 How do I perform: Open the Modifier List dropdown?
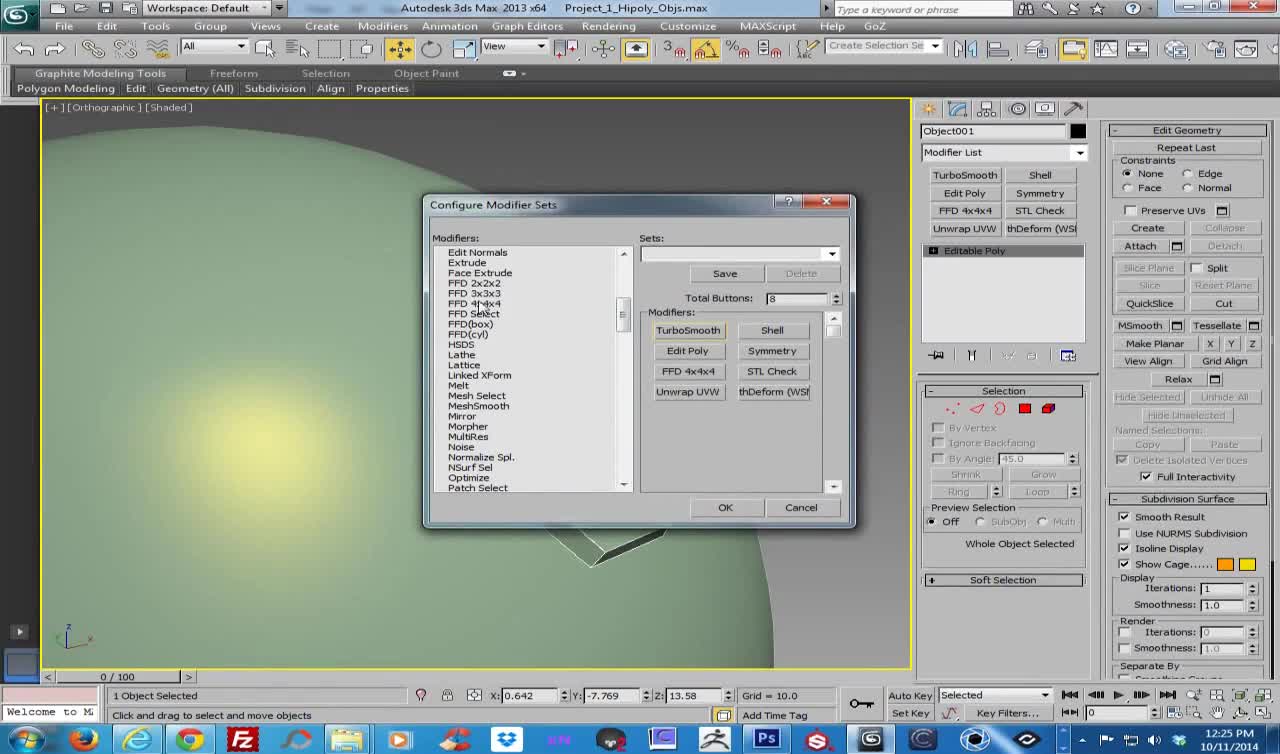click(x=1079, y=153)
